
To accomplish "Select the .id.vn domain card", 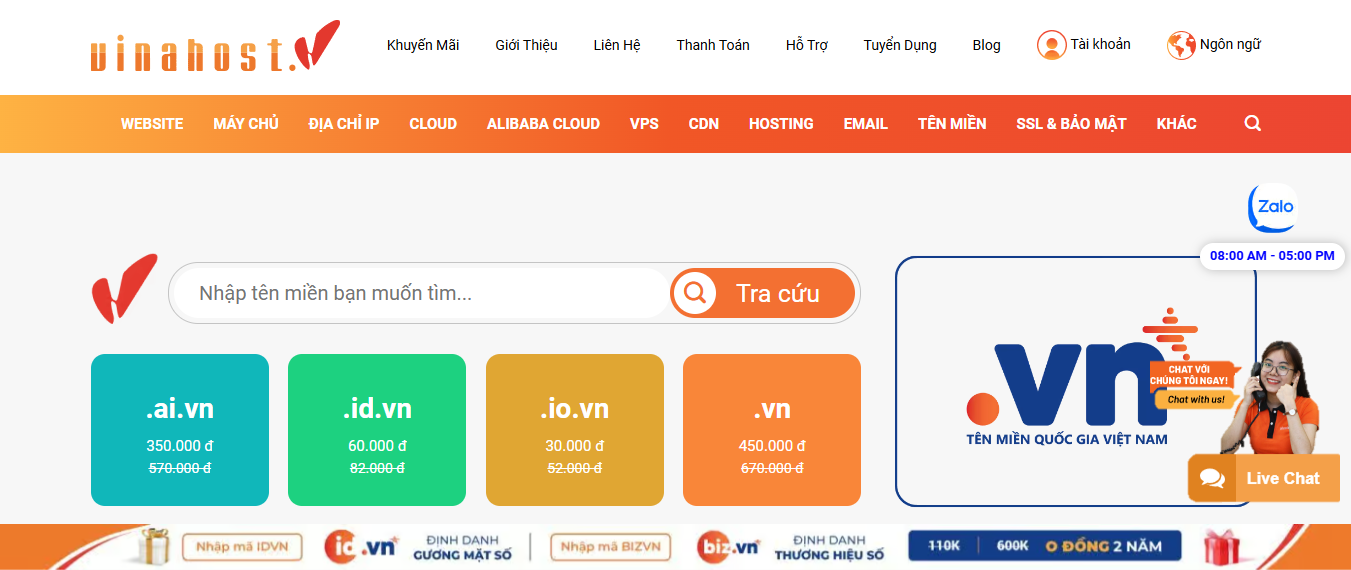I will point(377,430).
